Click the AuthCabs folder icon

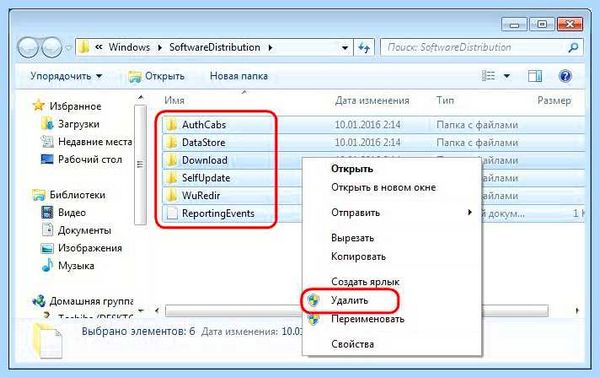(172, 124)
